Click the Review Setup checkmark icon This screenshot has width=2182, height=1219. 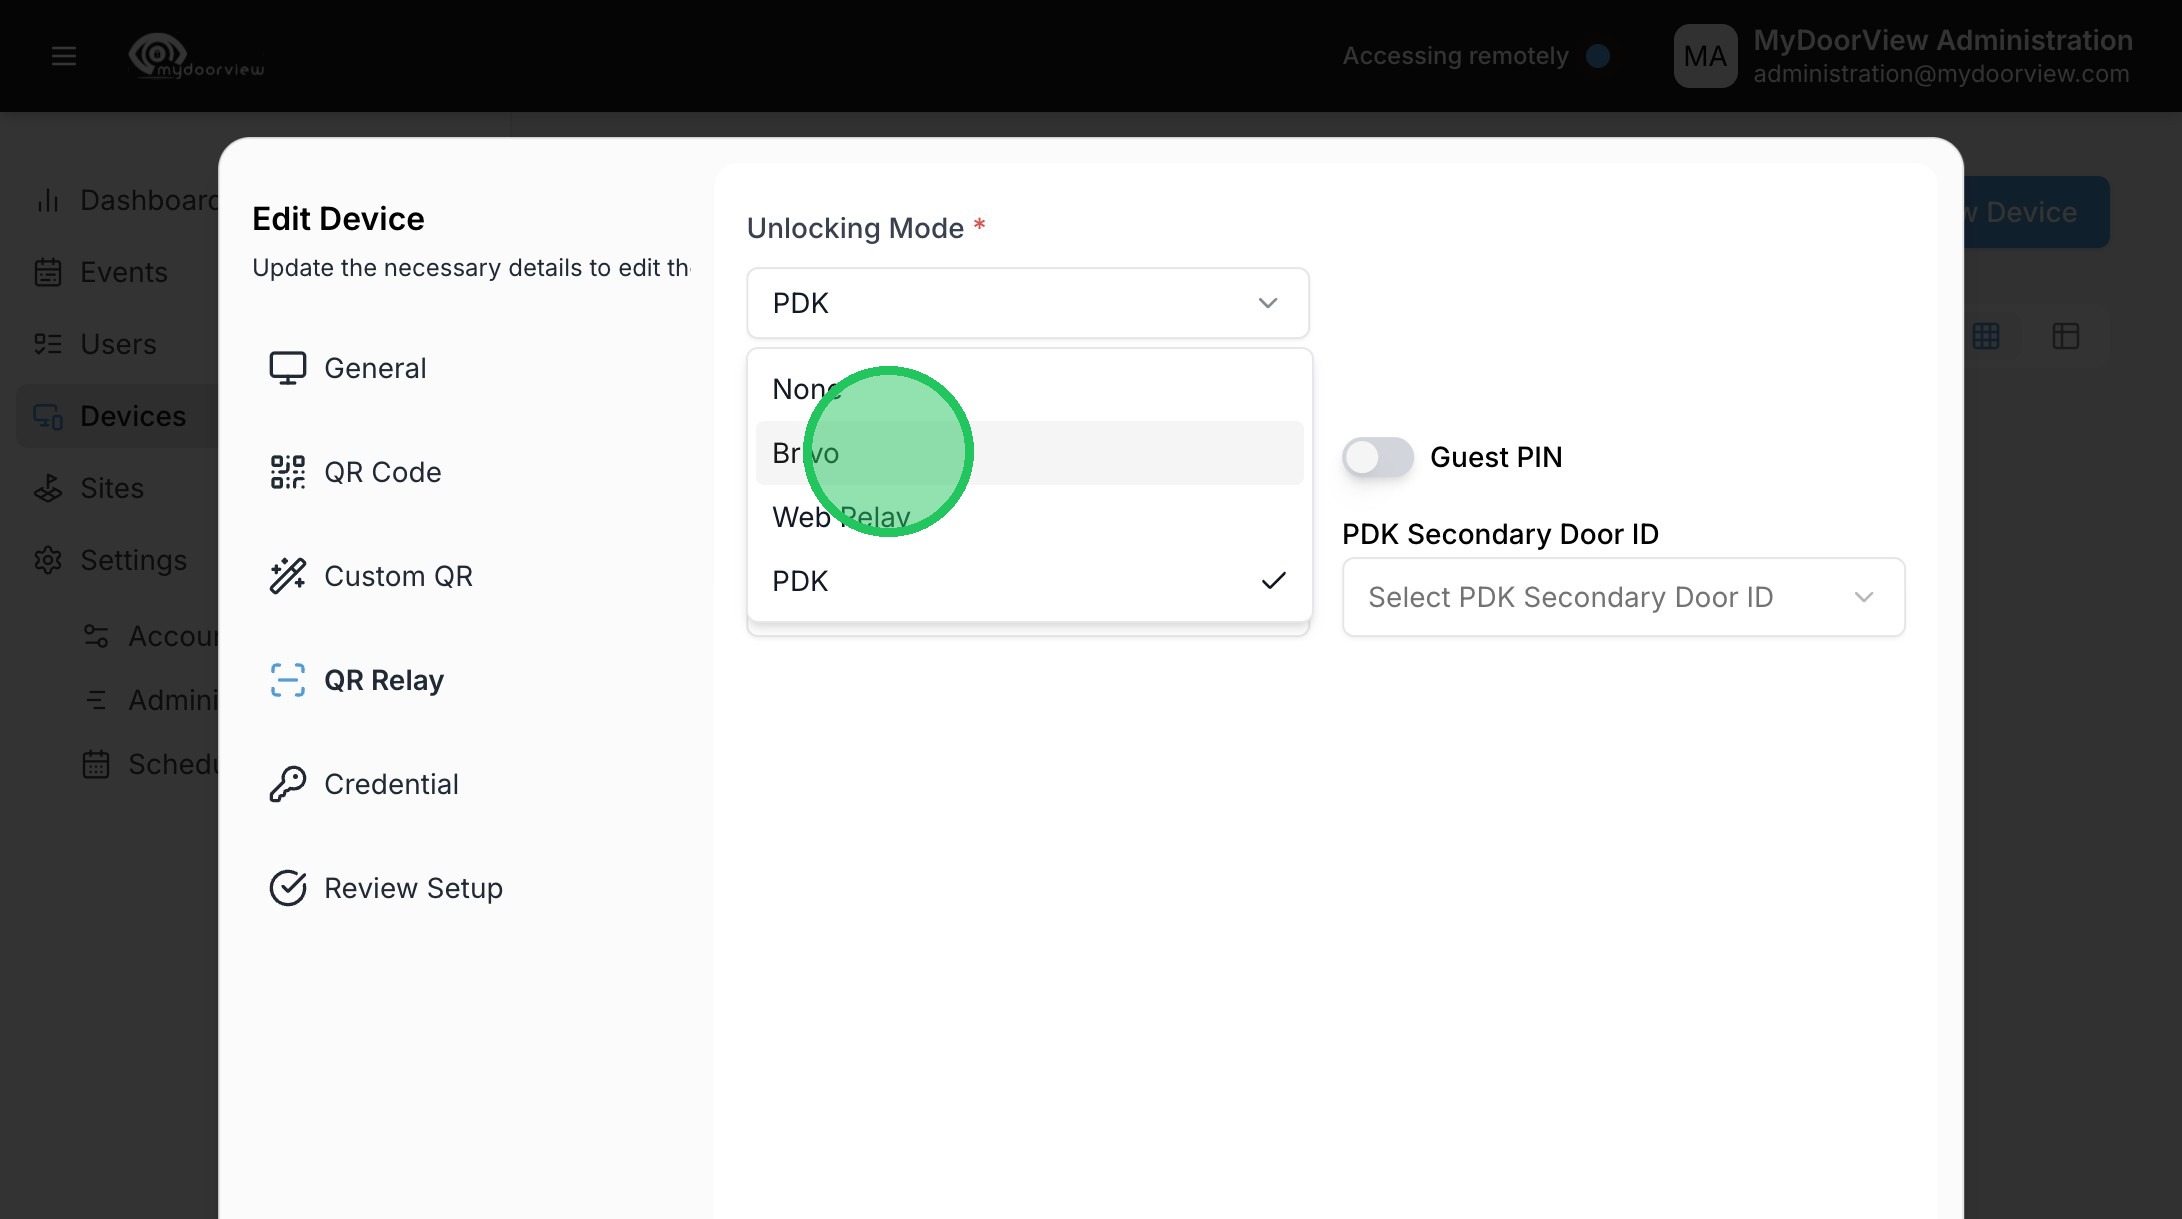[x=287, y=888]
